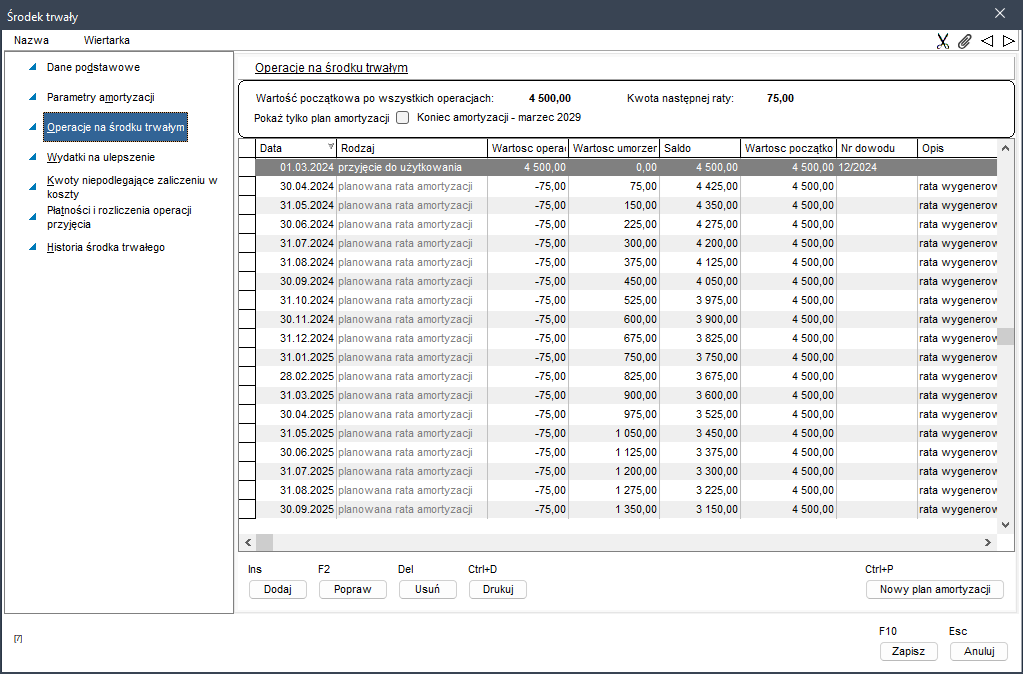Click the Opis column header

click(x=957, y=148)
